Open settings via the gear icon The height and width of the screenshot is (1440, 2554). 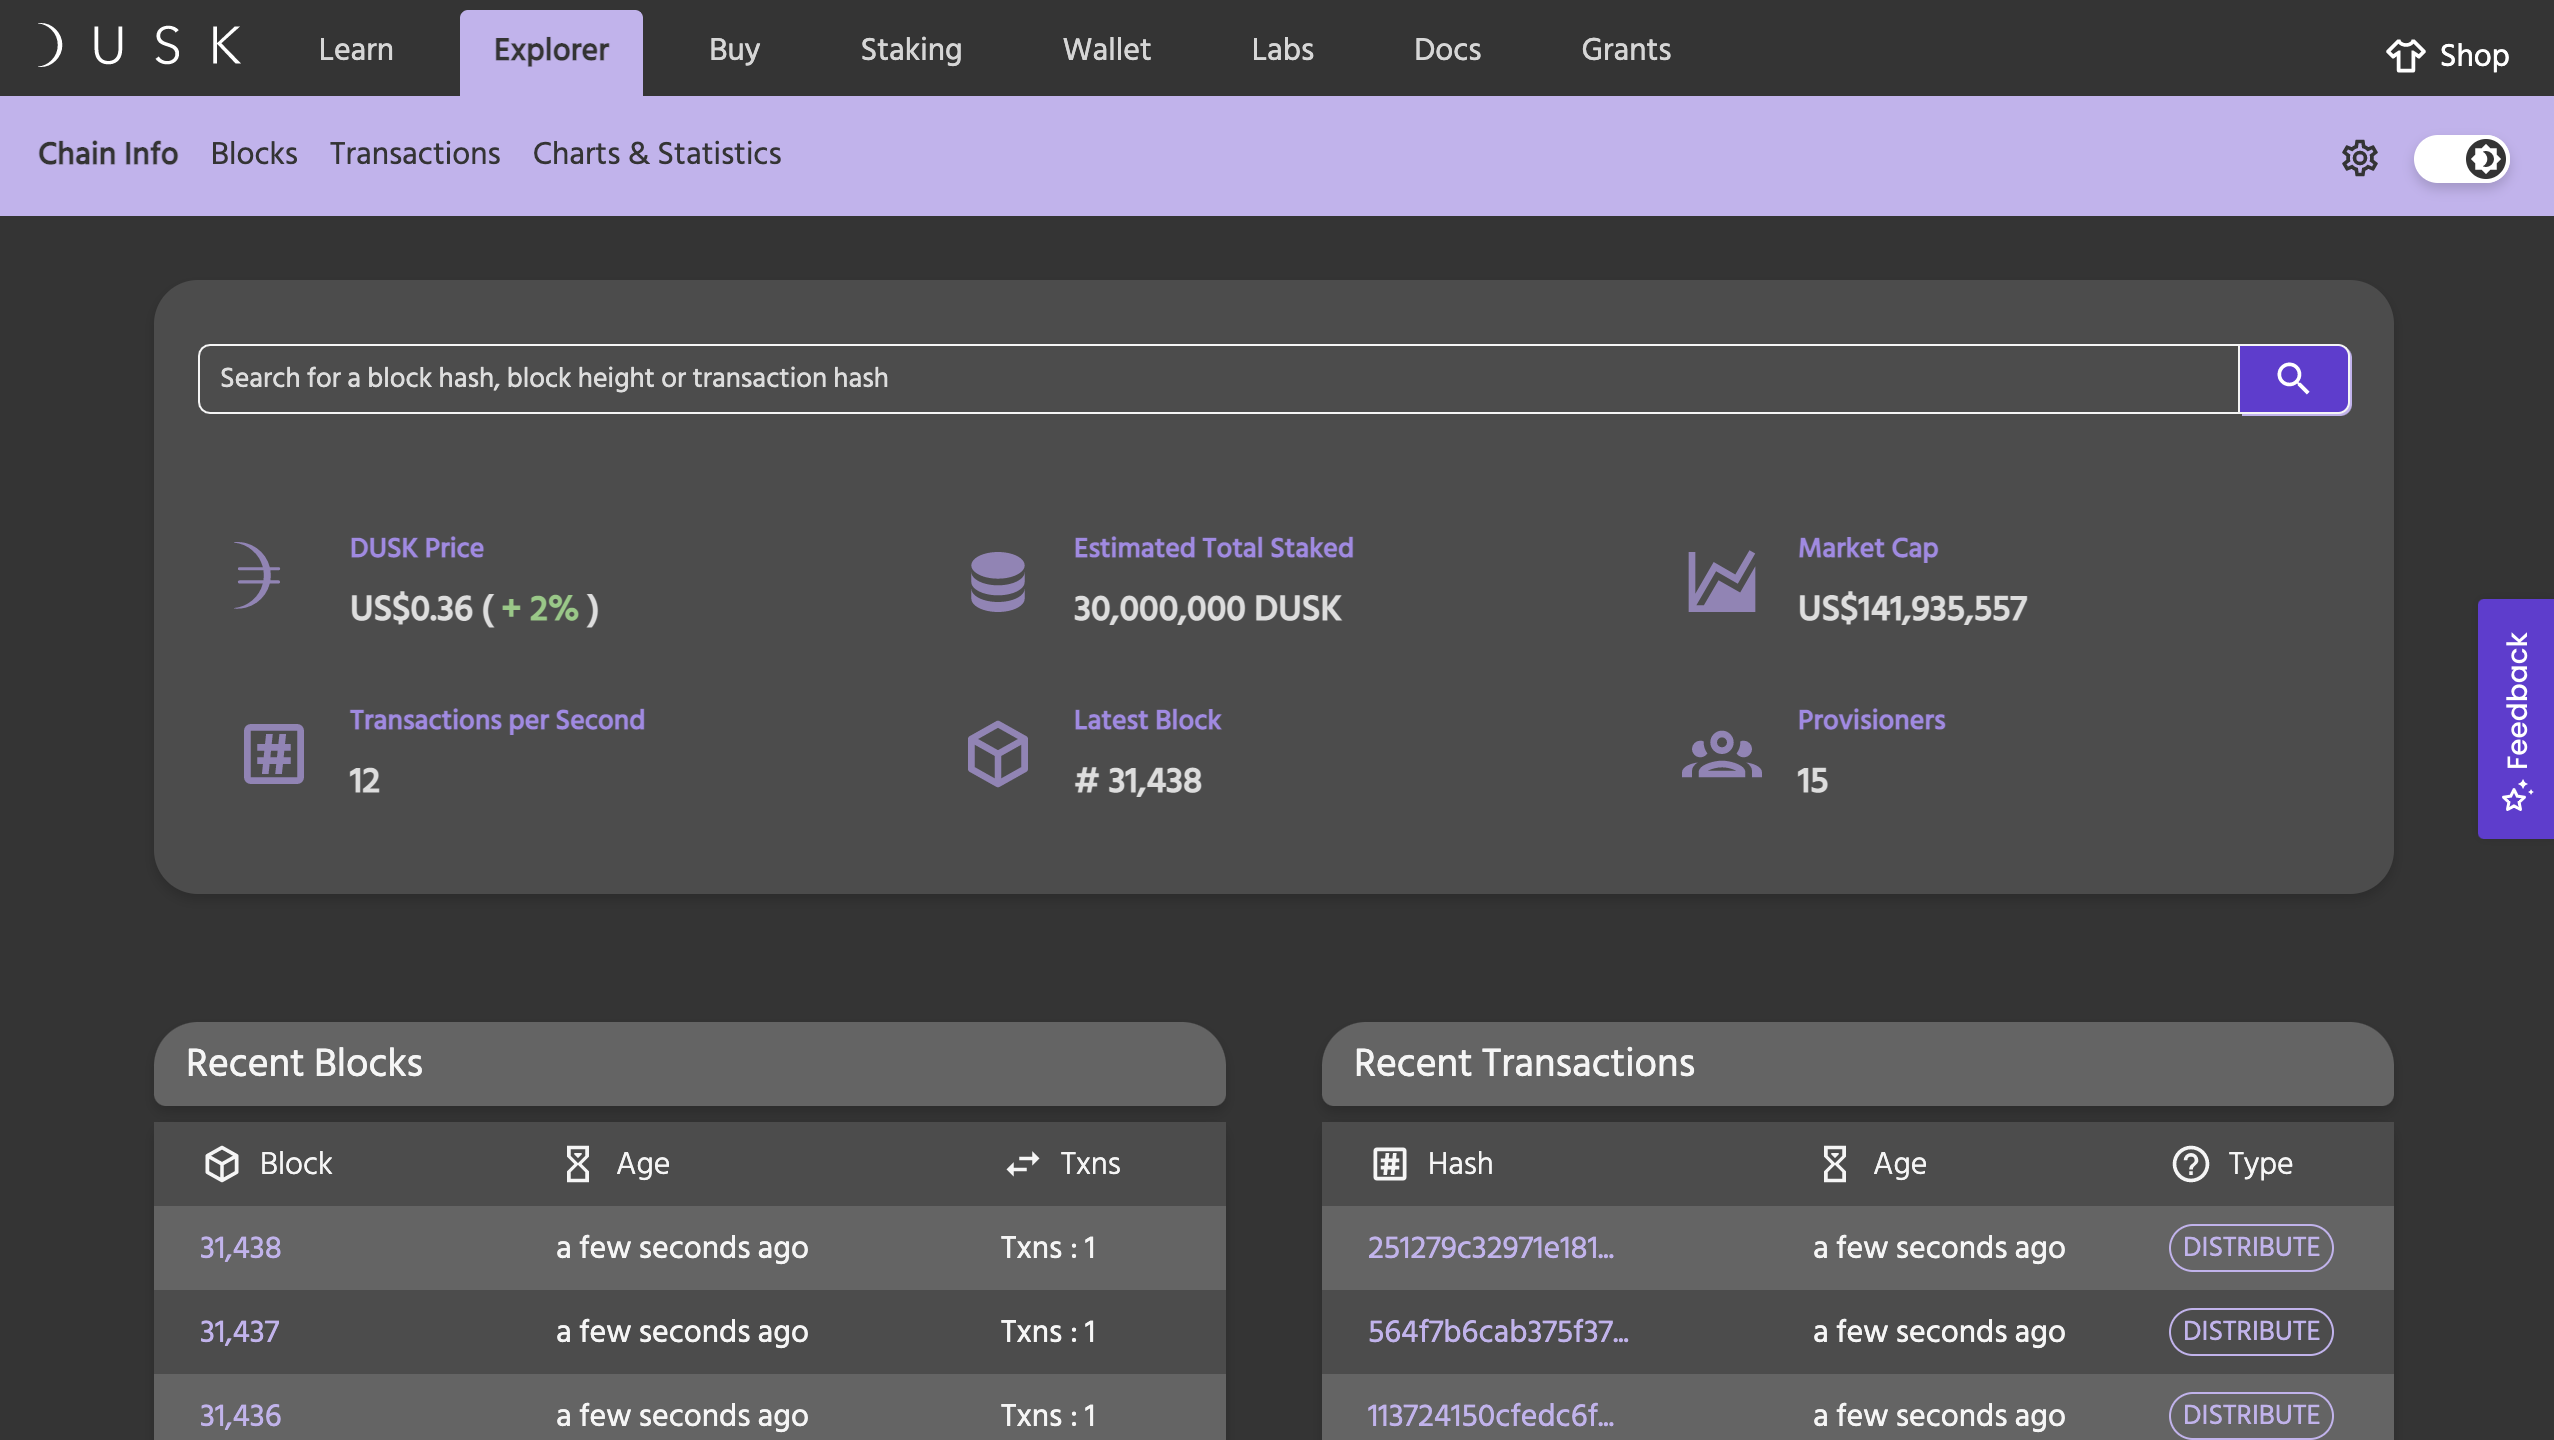2359,158
